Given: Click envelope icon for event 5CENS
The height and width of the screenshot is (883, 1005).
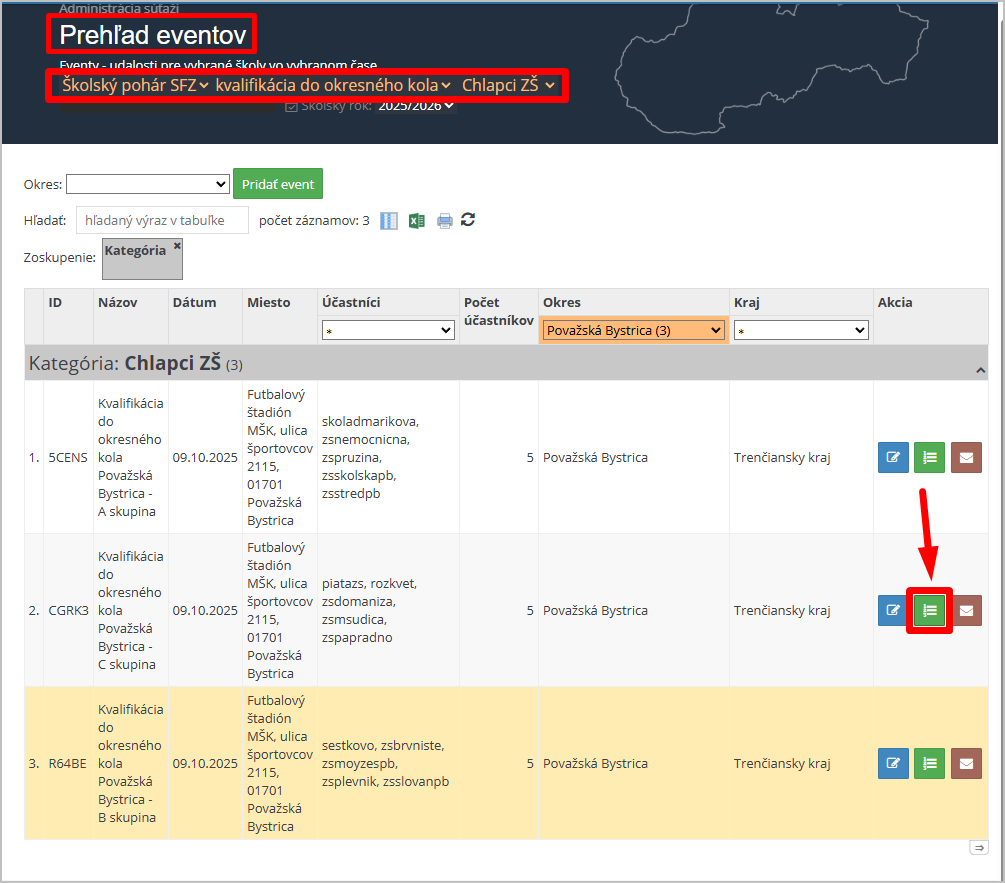Looking at the screenshot, I should 966,457.
